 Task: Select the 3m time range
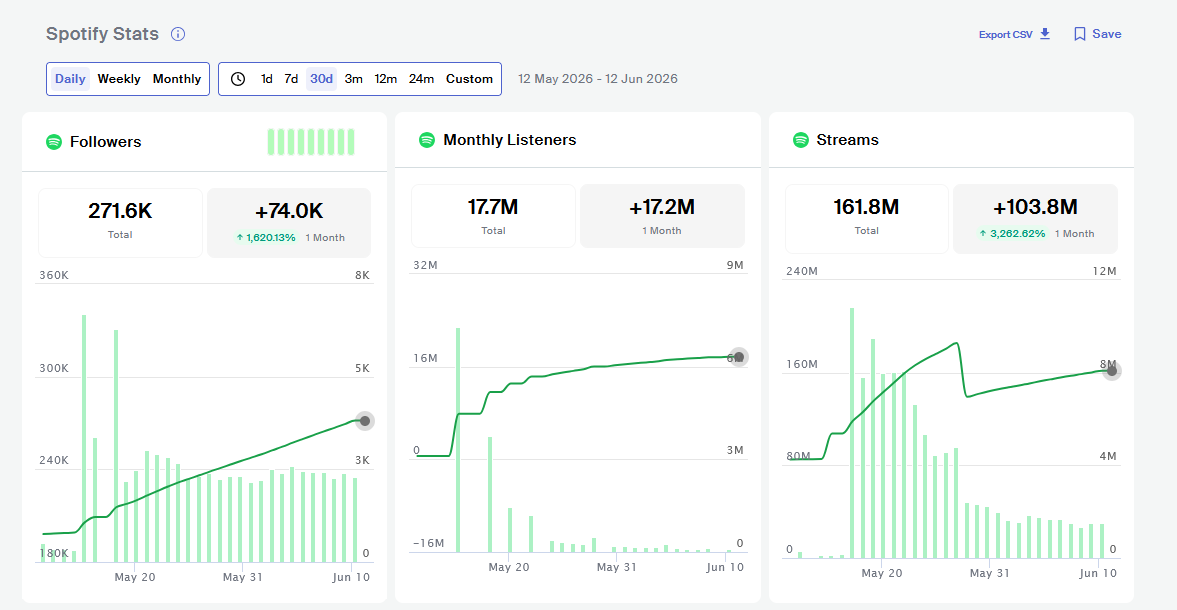(x=354, y=79)
